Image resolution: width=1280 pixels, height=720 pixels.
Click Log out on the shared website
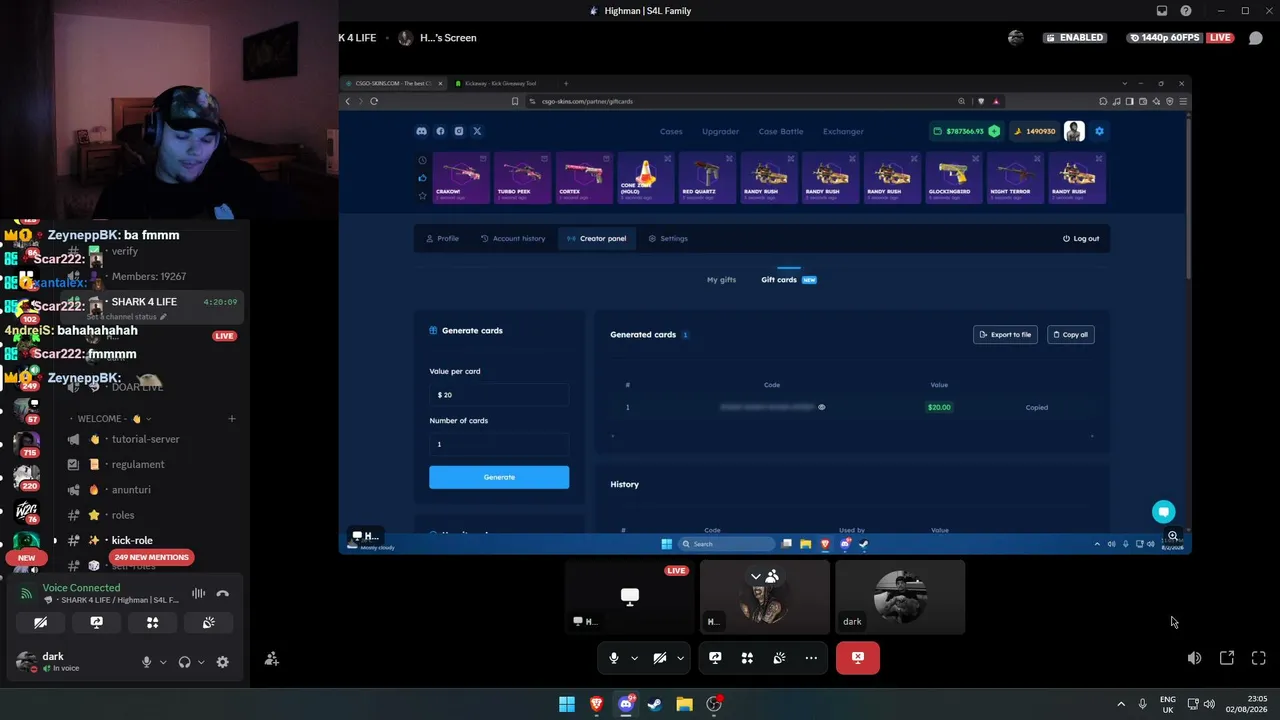click(x=1081, y=238)
